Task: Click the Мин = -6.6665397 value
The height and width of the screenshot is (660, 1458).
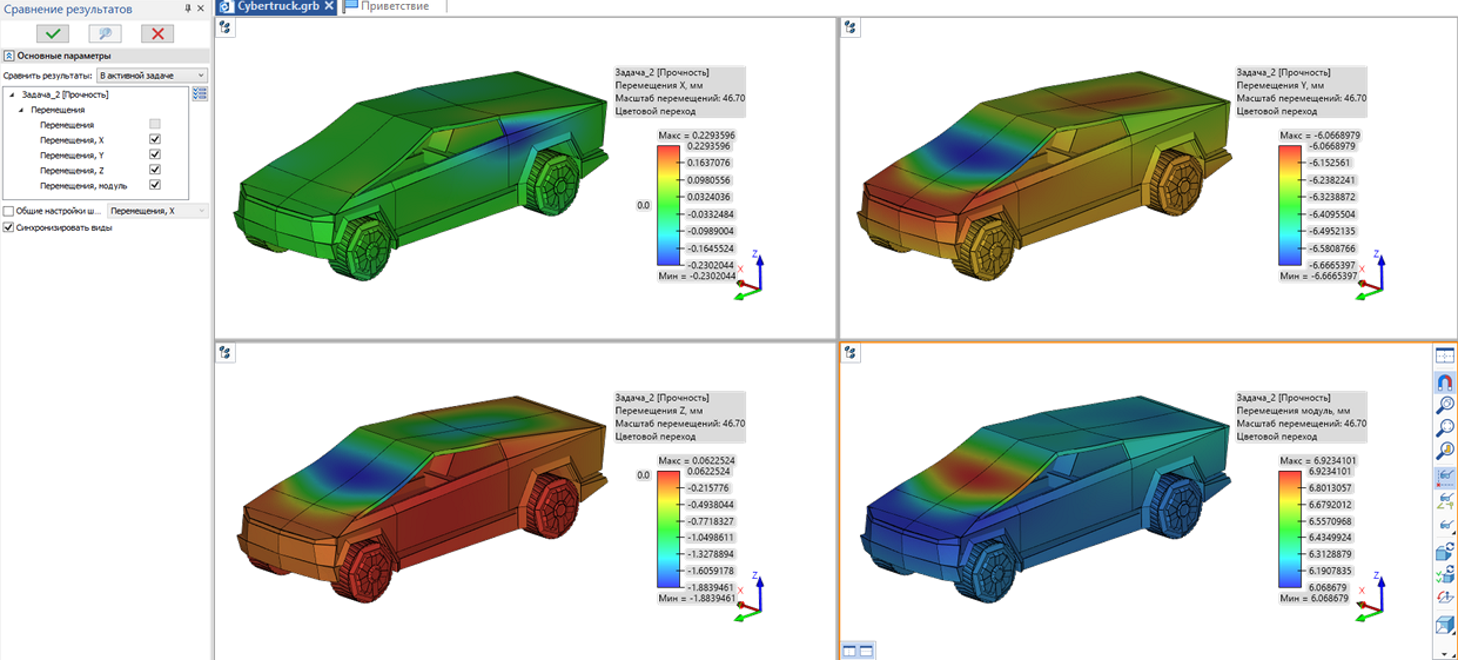Action: click(x=1319, y=276)
